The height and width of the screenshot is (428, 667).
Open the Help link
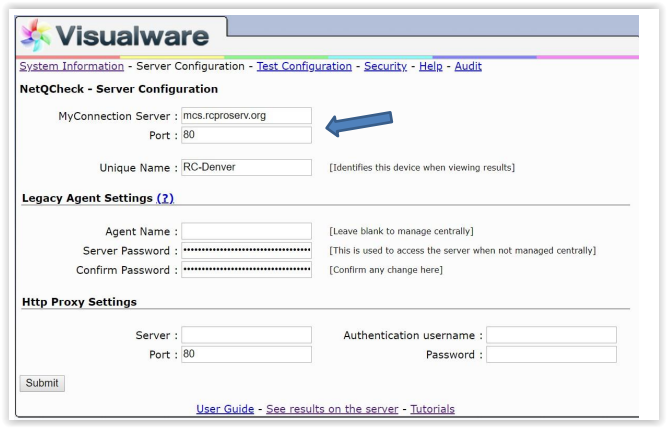(430, 66)
